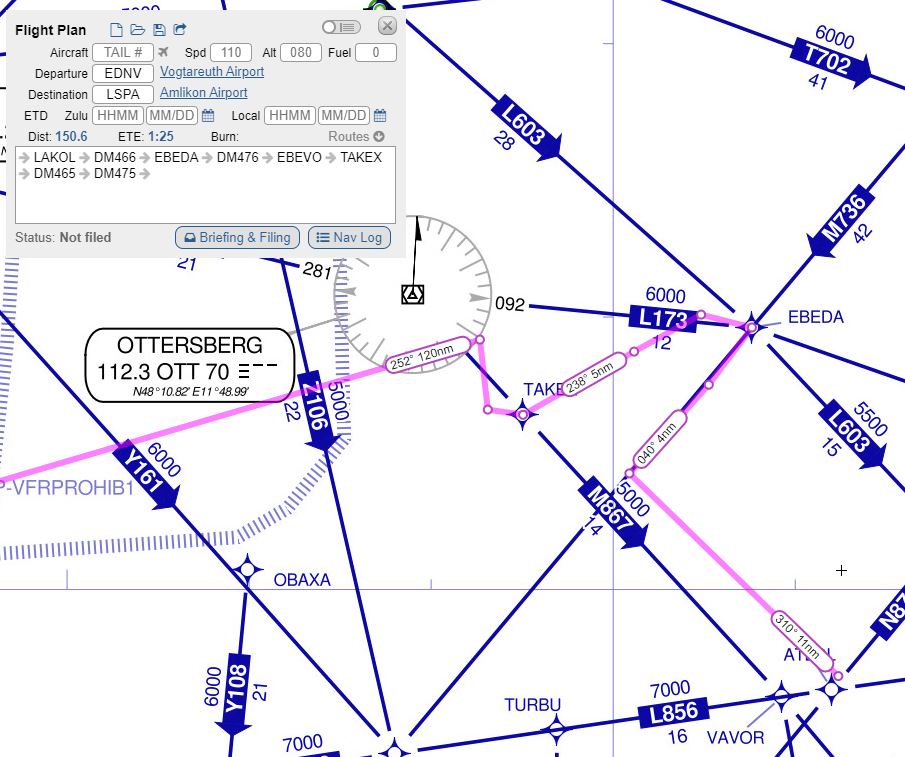905x757 pixels.
Task: Open the Zulu date calendar picker
Action: (208, 115)
